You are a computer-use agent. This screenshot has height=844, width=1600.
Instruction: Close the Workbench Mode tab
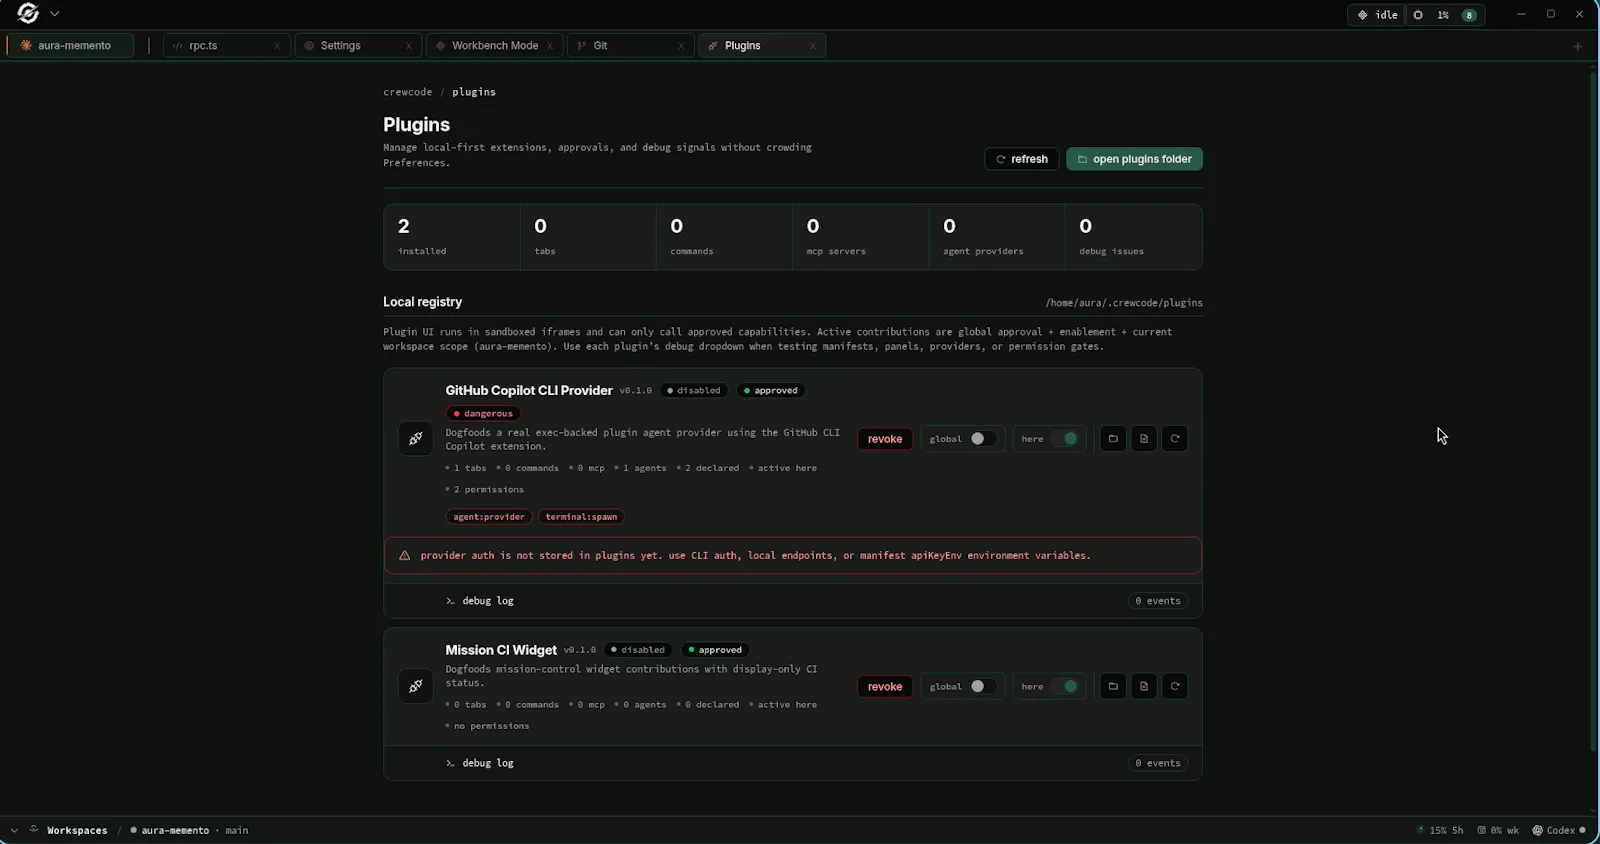coord(550,46)
